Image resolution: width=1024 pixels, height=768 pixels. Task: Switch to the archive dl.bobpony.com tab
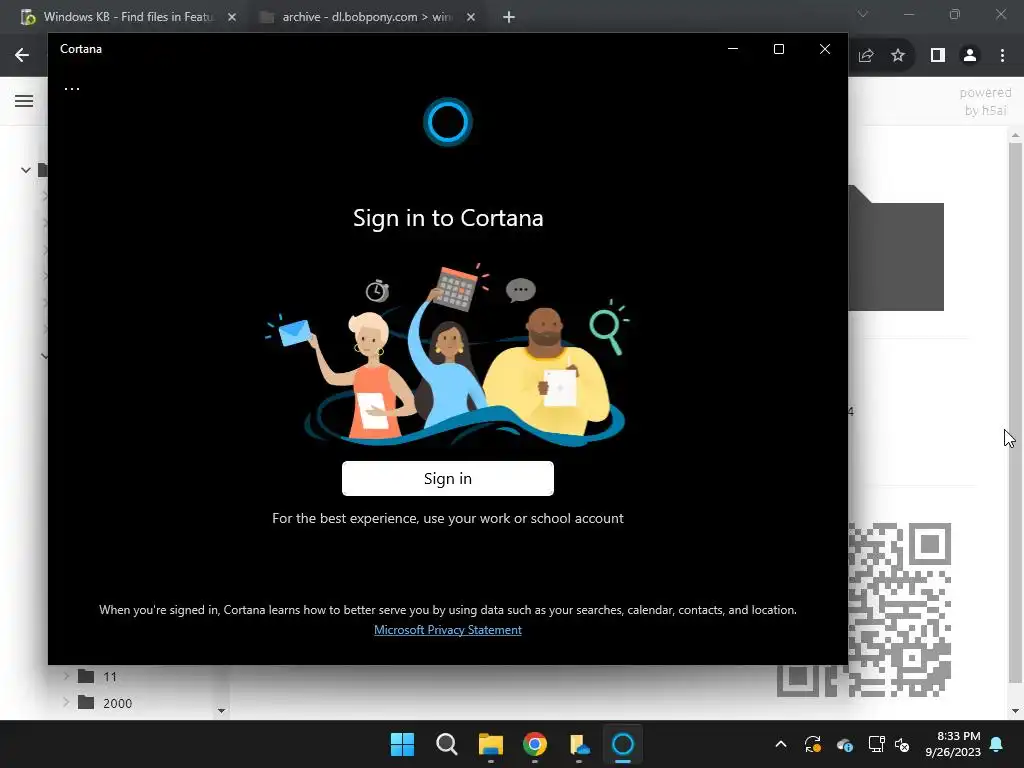click(366, 17)
